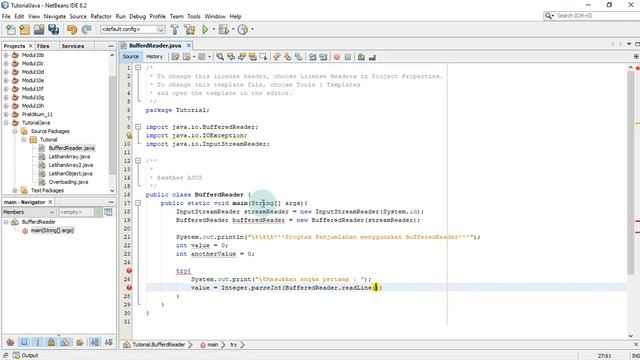Expand the Praktikum_11 project node
640x360 pixels.
6,114
